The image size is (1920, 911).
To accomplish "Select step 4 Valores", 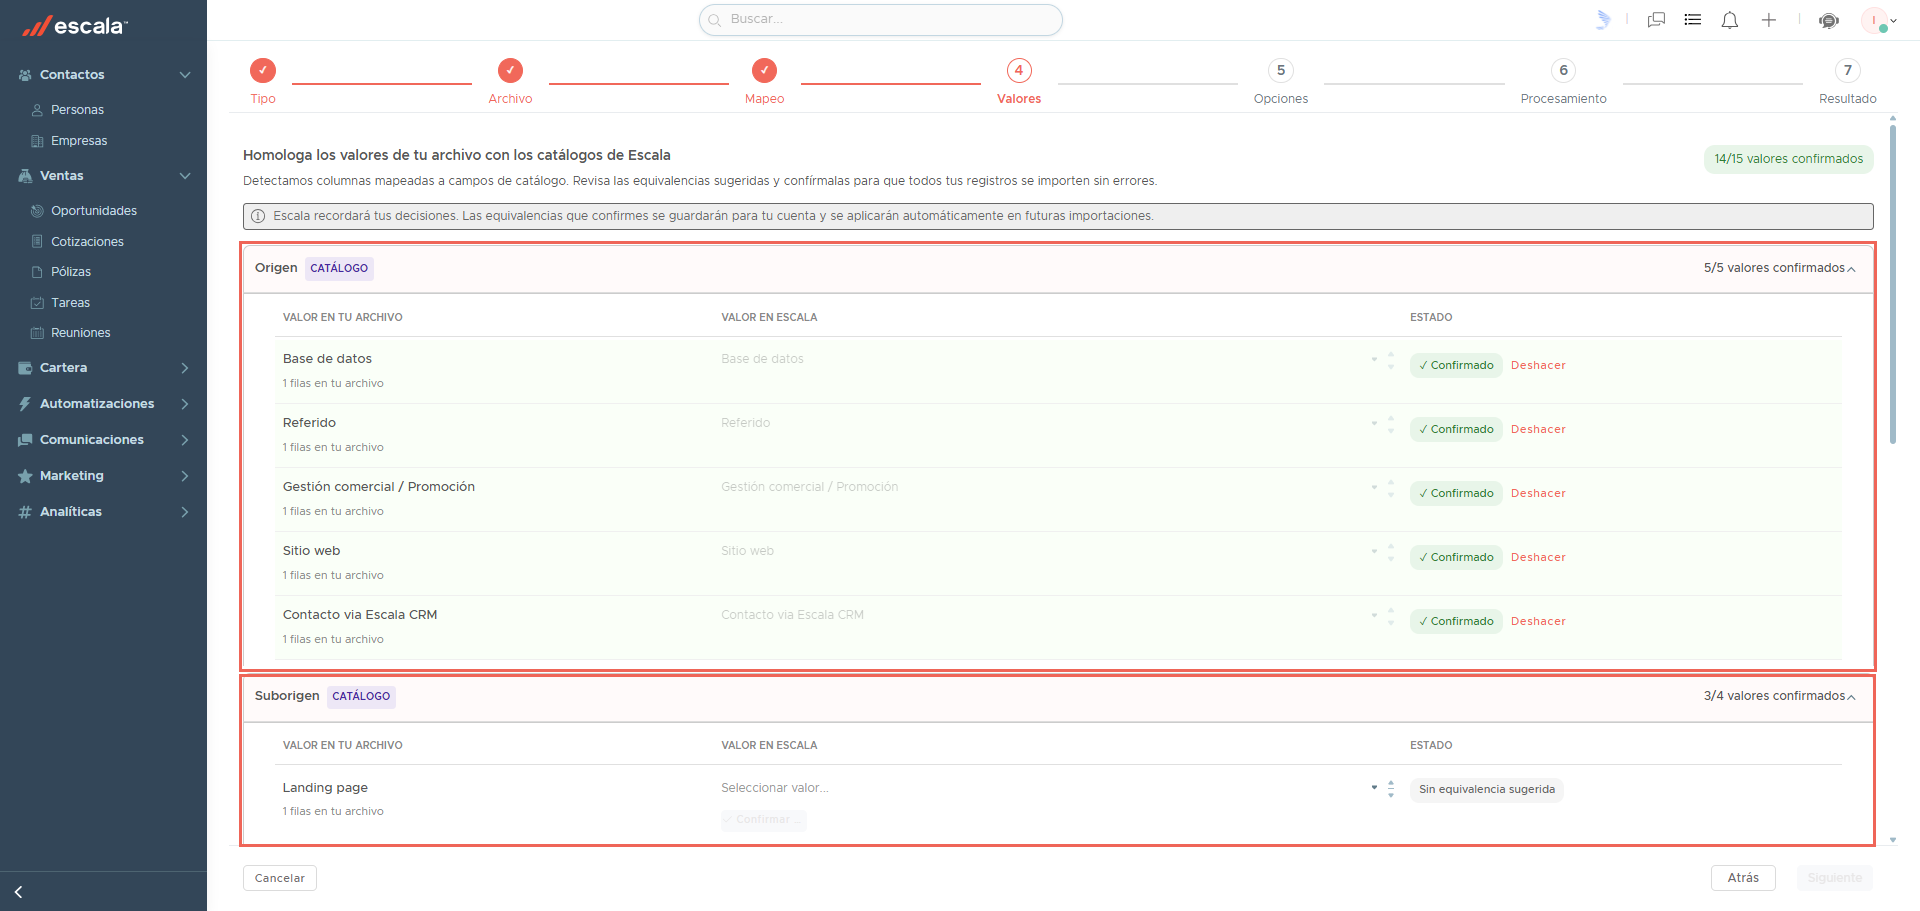I will [1019, 81].
